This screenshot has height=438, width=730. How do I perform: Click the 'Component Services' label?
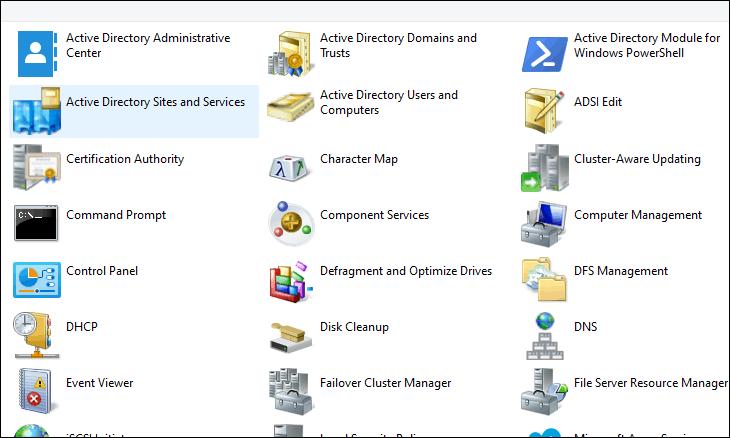[x=374, y=215]
